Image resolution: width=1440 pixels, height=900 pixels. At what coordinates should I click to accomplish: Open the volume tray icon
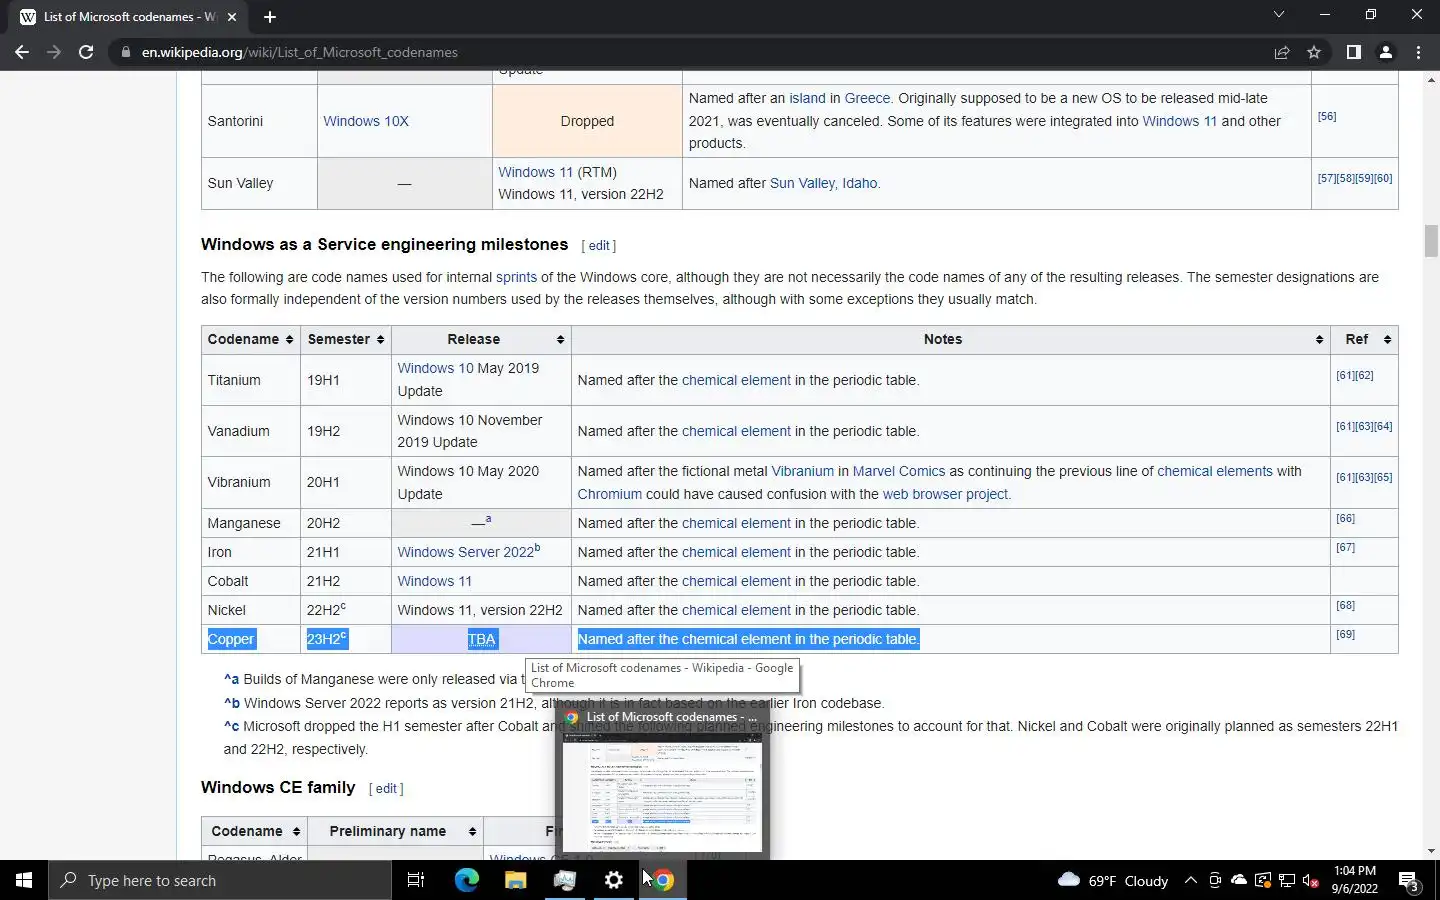[1311, 880]
